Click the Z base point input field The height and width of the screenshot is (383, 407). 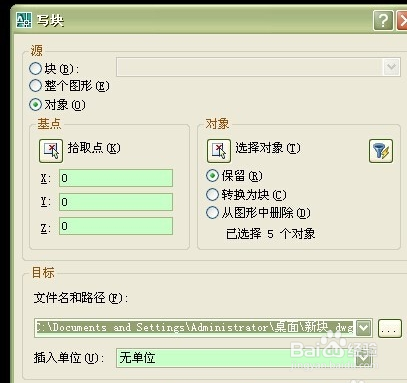(116, 226)
